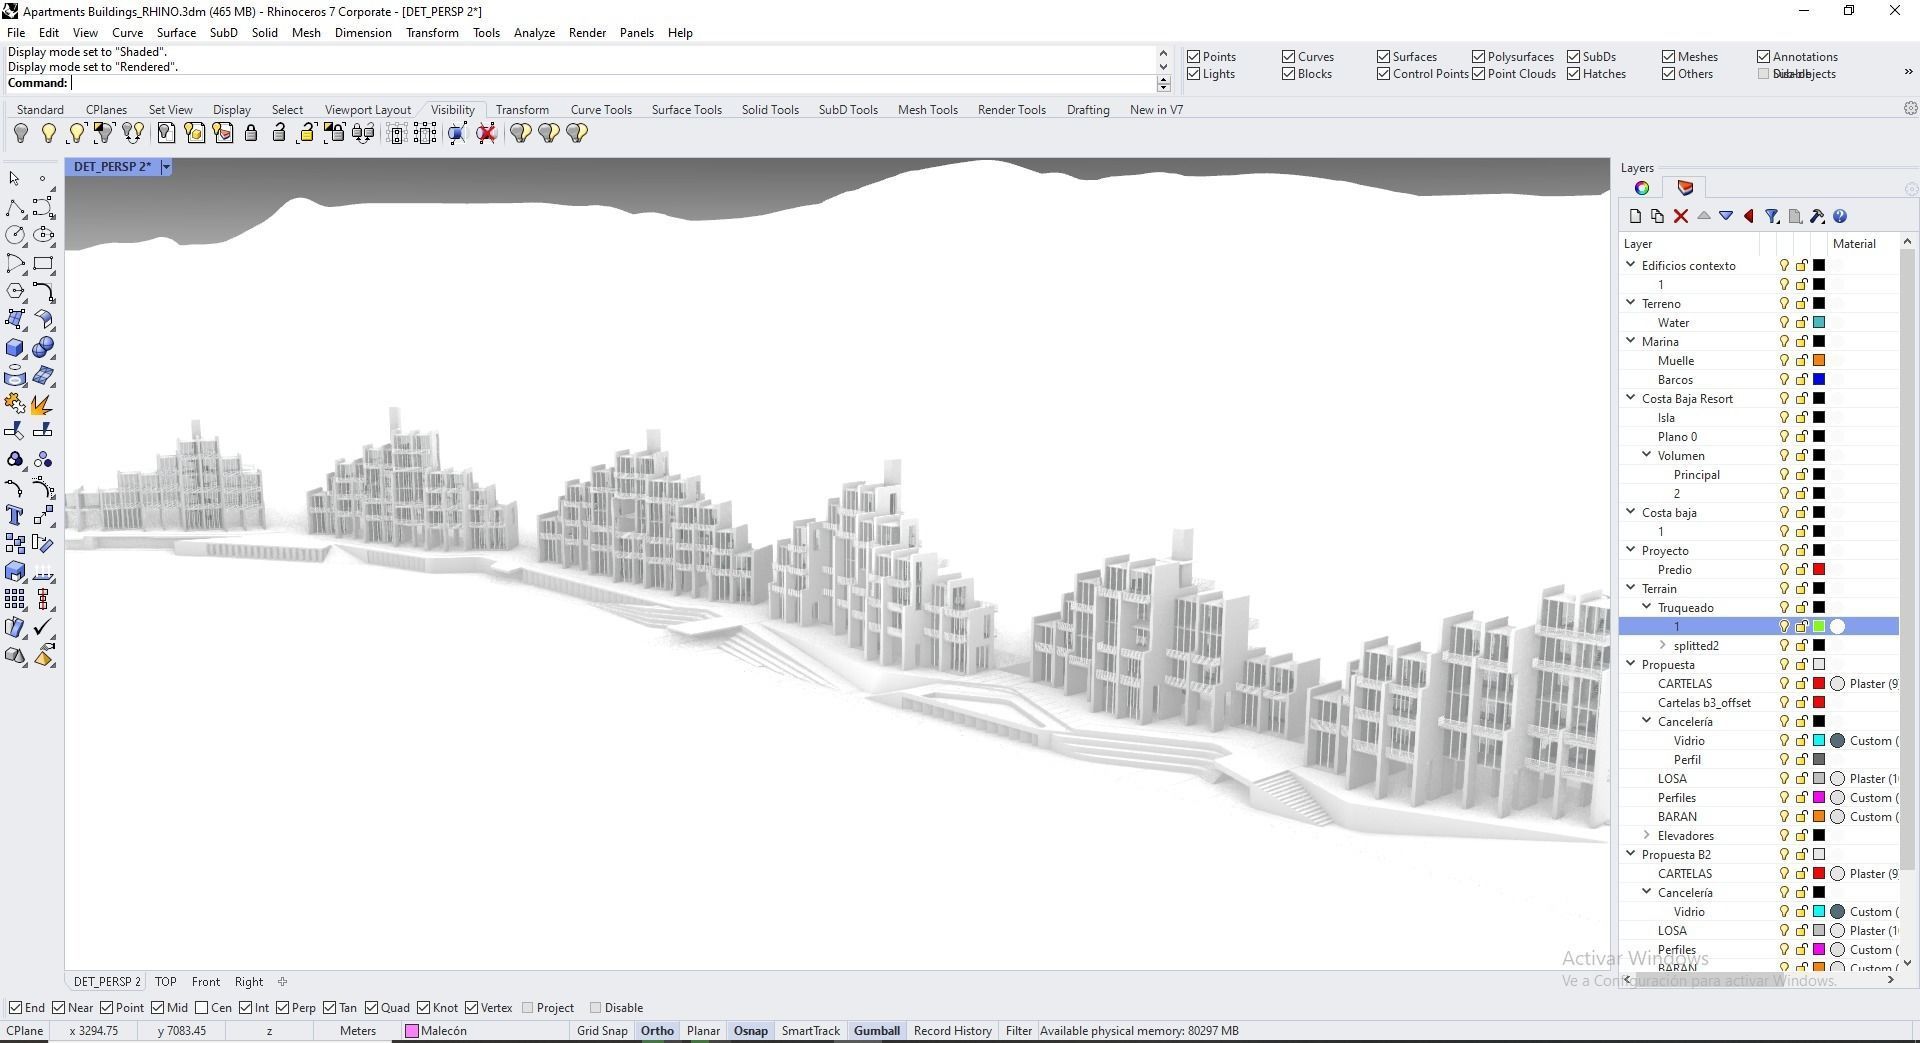
Task: Select the Explode tool
Action: click(x=41, y=404)
